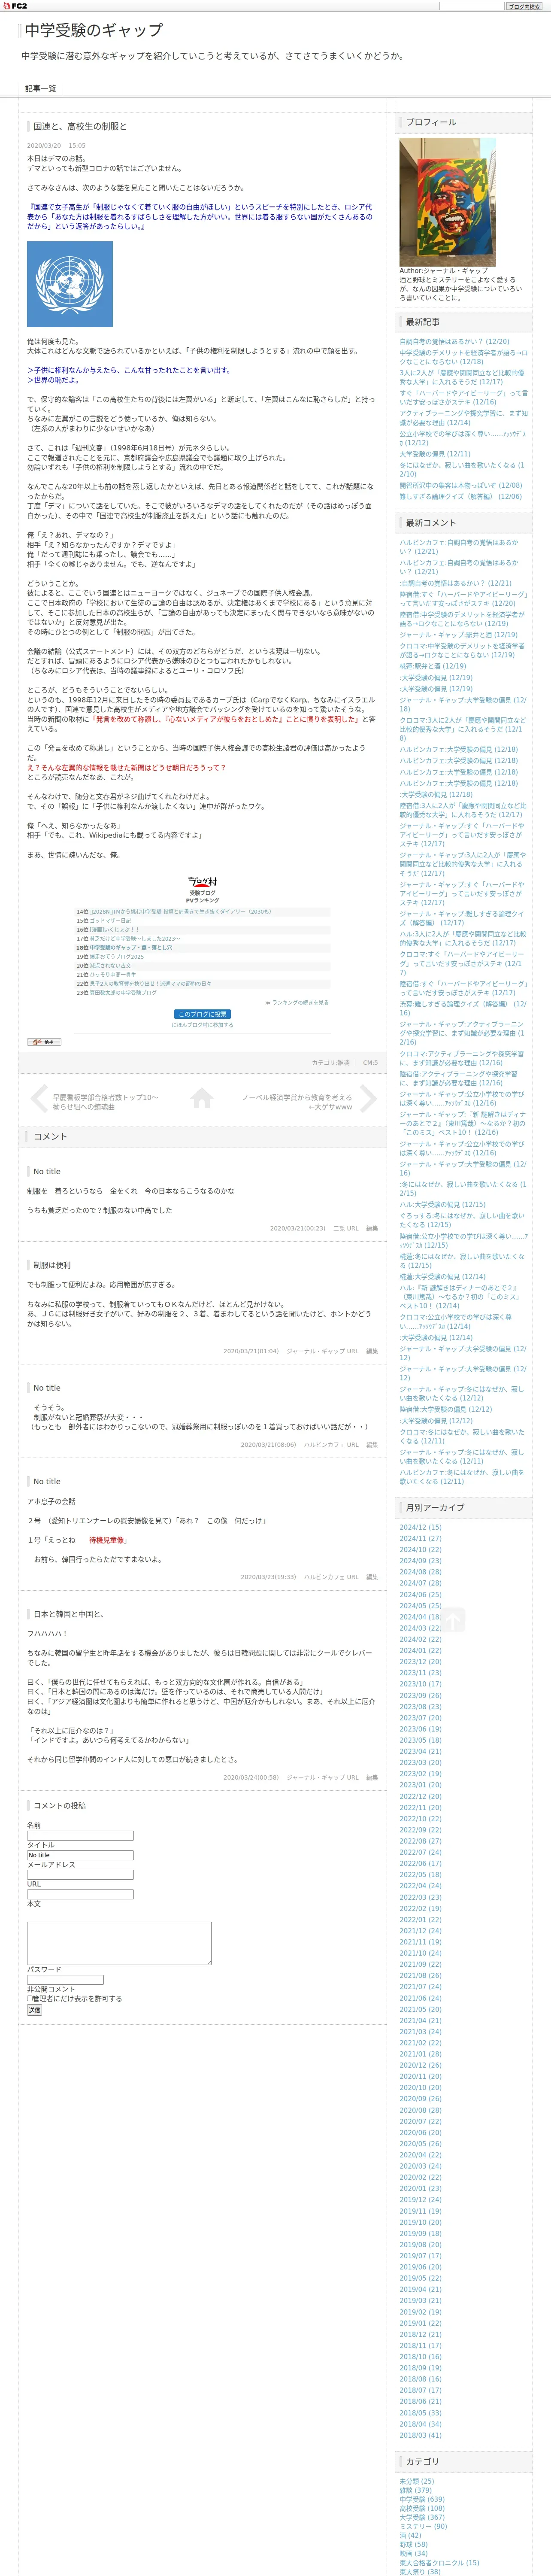Open the blog title 中学受験のギャップ
This screenshot has width=551, height=2576.
tap(93, 31)
